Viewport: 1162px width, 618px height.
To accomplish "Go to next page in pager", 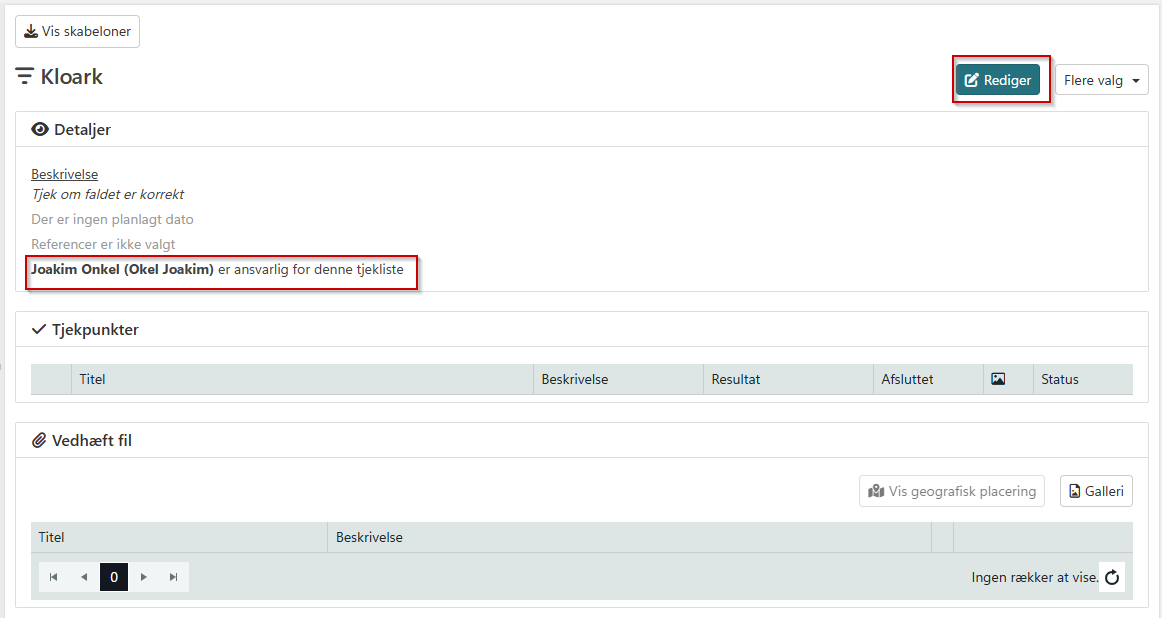I will (144, 577).
